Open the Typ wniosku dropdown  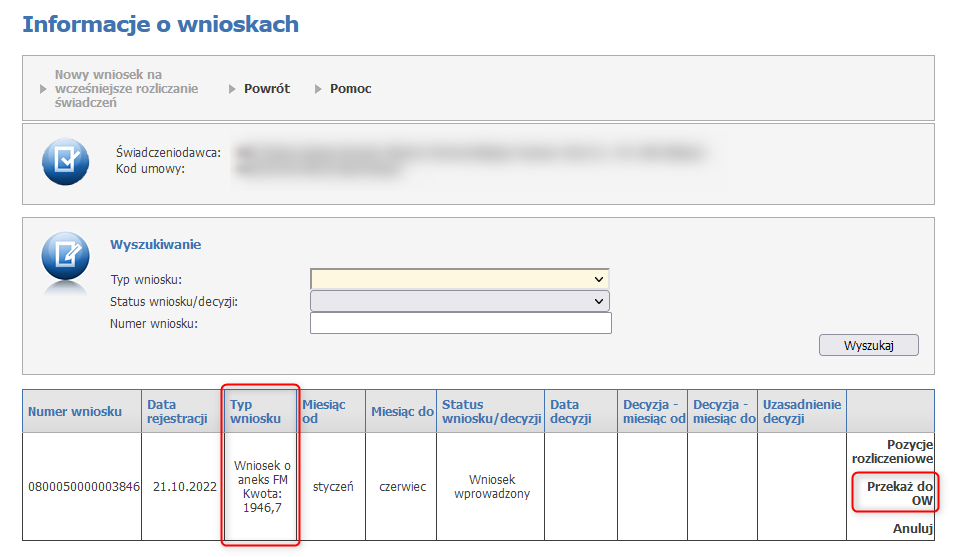pos(459,279)
